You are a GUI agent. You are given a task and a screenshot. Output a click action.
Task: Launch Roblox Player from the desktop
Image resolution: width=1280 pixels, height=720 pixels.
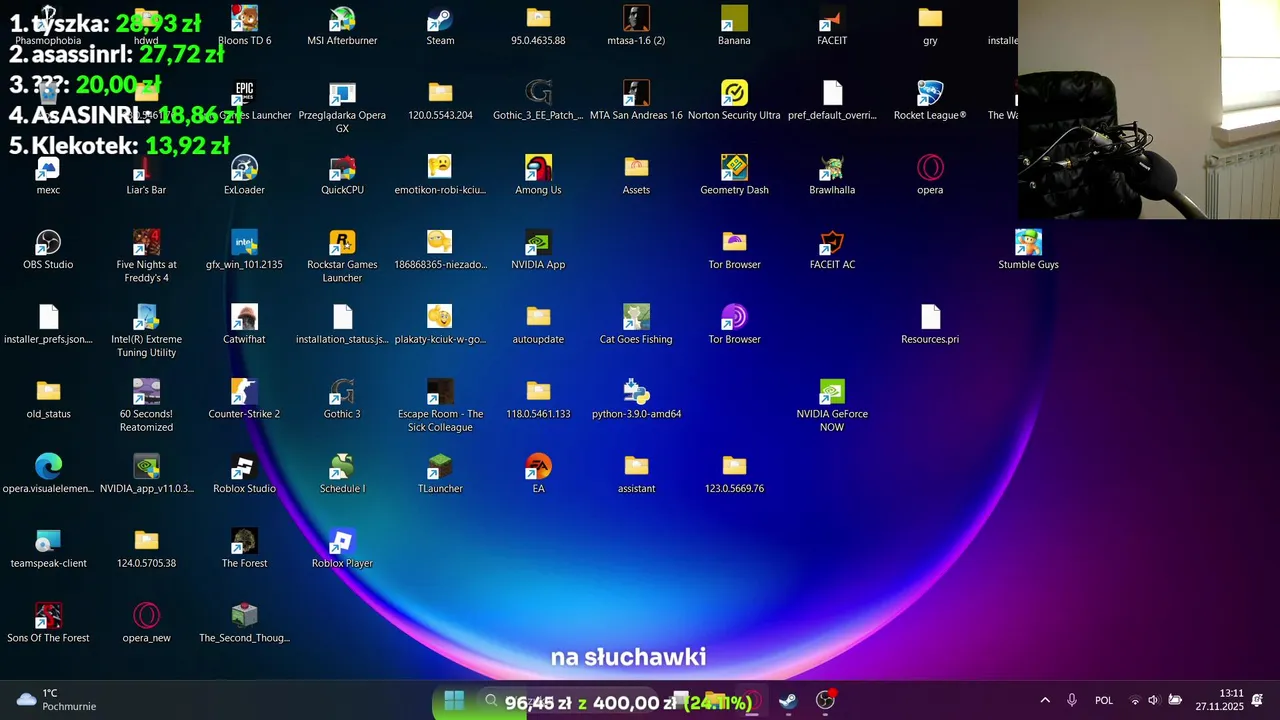coord(342,549)
